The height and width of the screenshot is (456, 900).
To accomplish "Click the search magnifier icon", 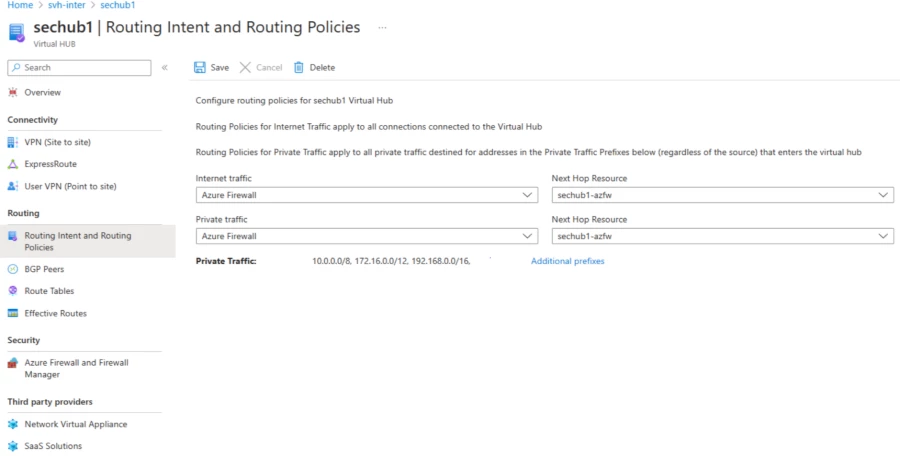I will [x=16, y=67].
